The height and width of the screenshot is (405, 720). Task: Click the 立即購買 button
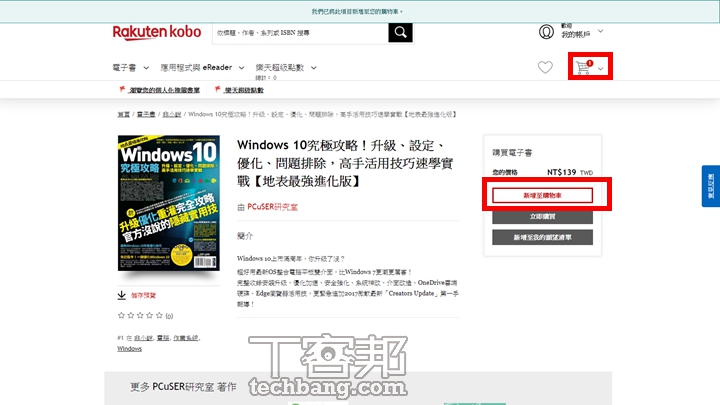(x=542, y=216)
